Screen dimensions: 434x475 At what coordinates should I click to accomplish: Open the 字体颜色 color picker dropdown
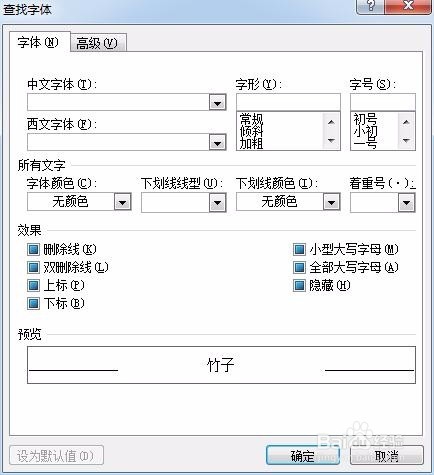click(x=122, y=202)
